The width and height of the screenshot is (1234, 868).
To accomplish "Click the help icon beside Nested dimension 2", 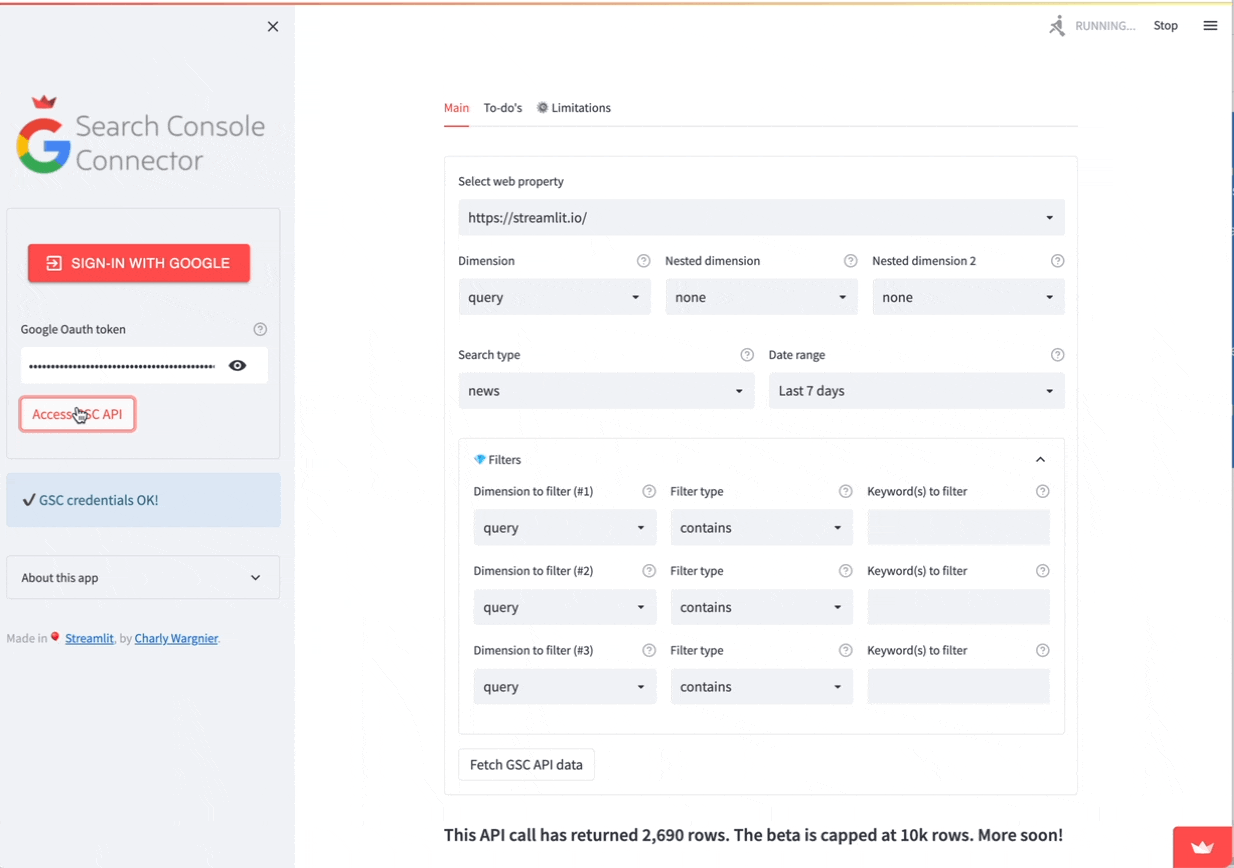I will (x=1057, y=260).
